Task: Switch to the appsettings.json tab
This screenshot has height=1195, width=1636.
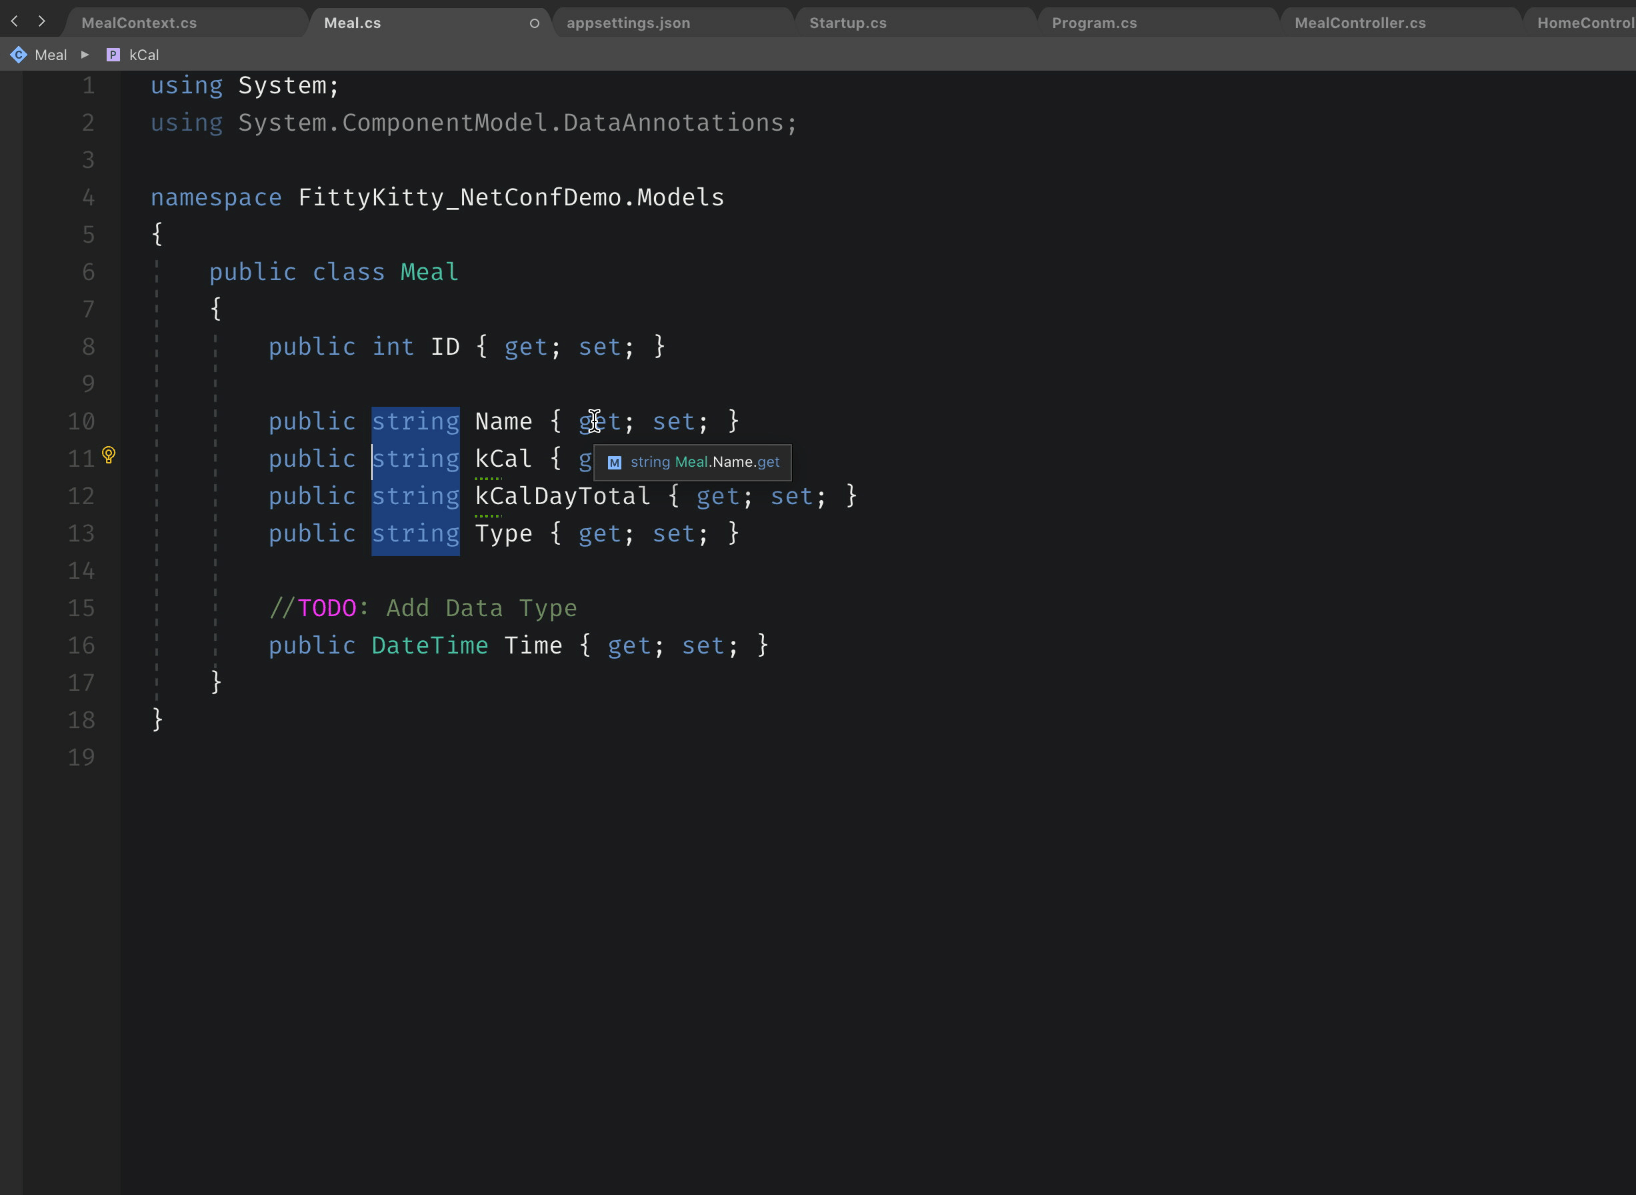Action: click(x=628, y=23)
